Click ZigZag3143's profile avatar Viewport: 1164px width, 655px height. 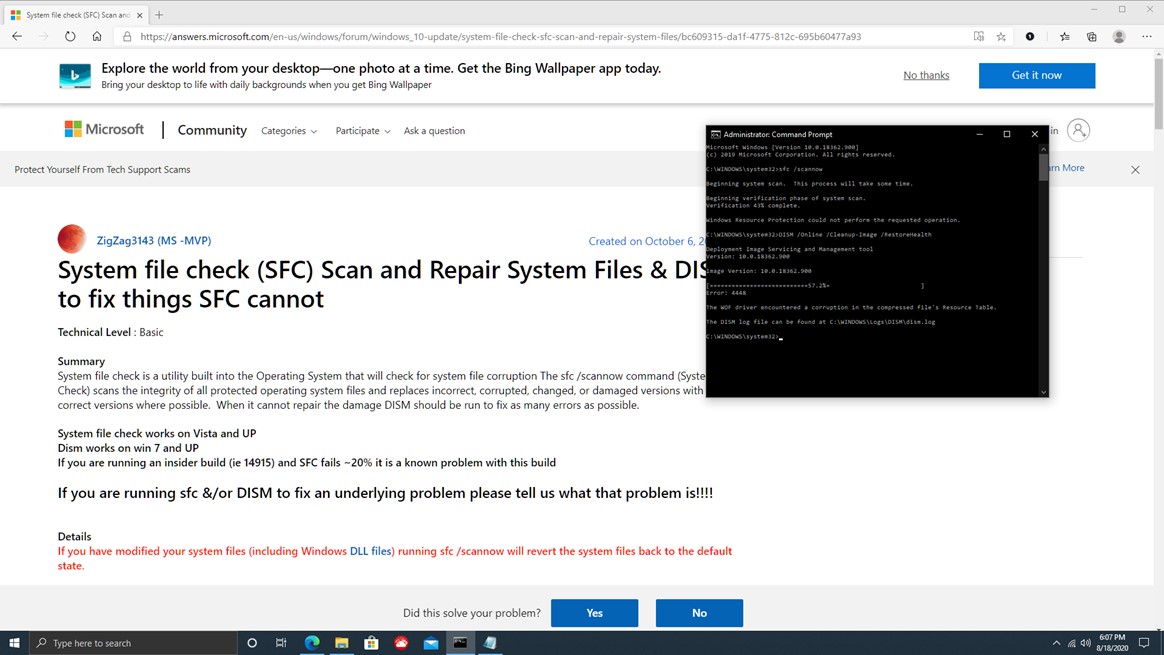pyautogui.click(x=72, y=238)
